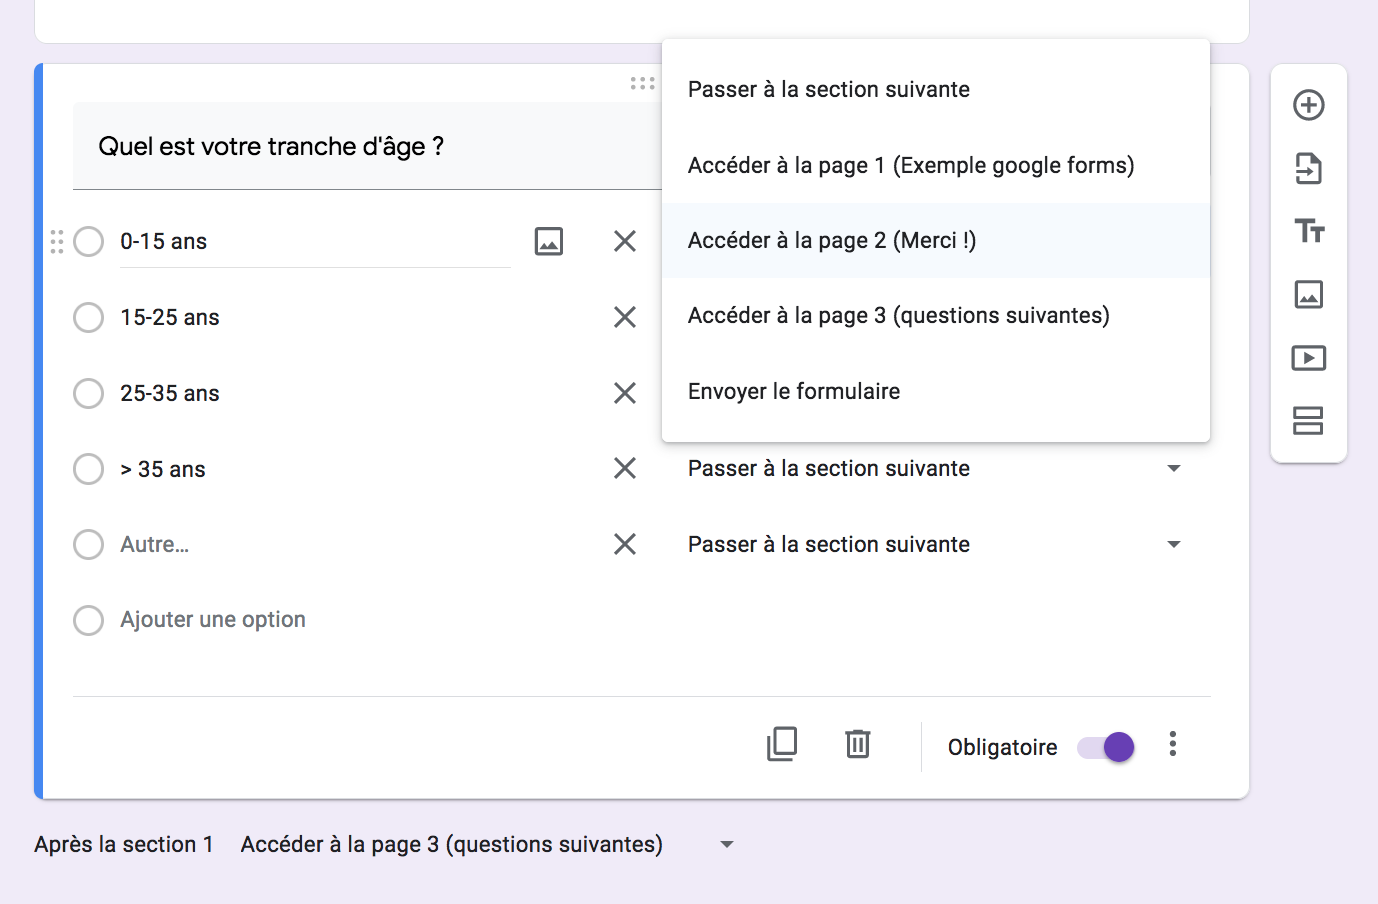Screen dimensions: 1378x904
Task: Click the radio circle for Autre…
Action: pos(89,544)
